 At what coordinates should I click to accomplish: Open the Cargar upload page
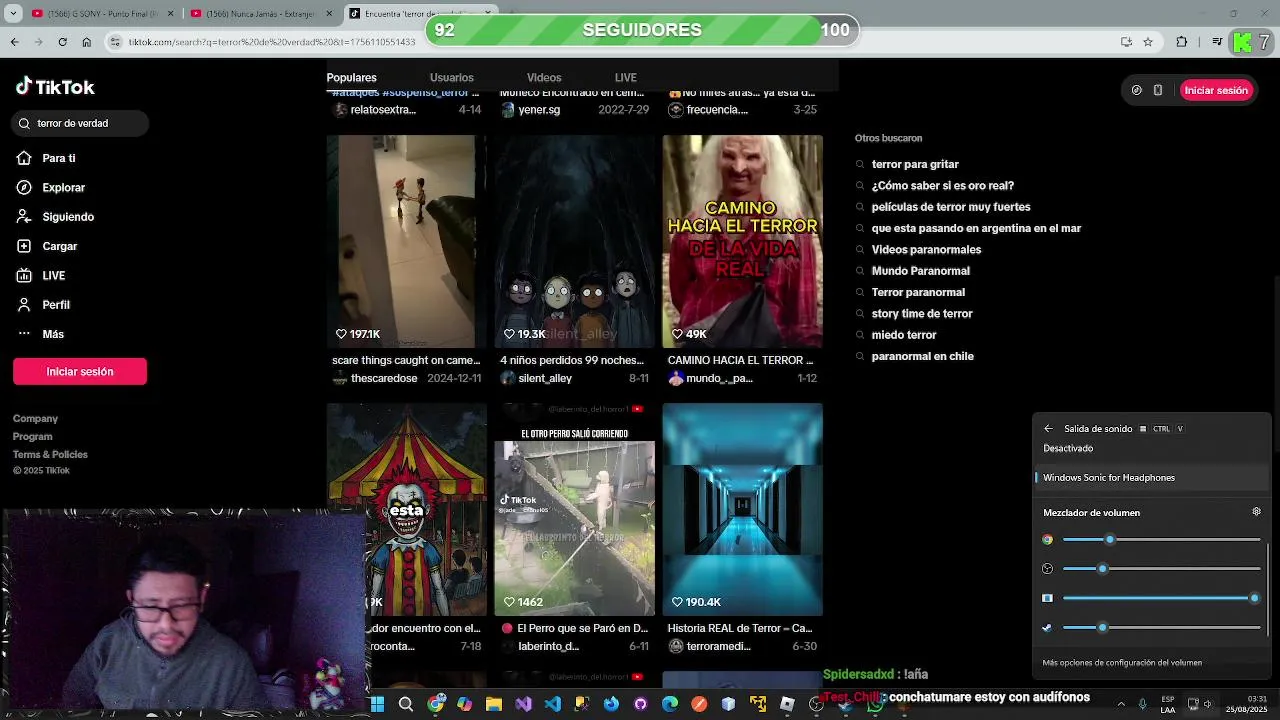47,246
